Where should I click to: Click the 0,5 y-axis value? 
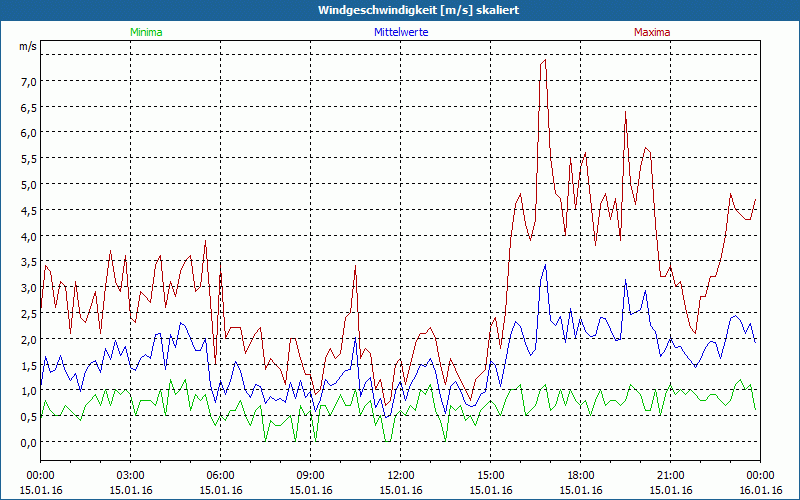point(28,416)
